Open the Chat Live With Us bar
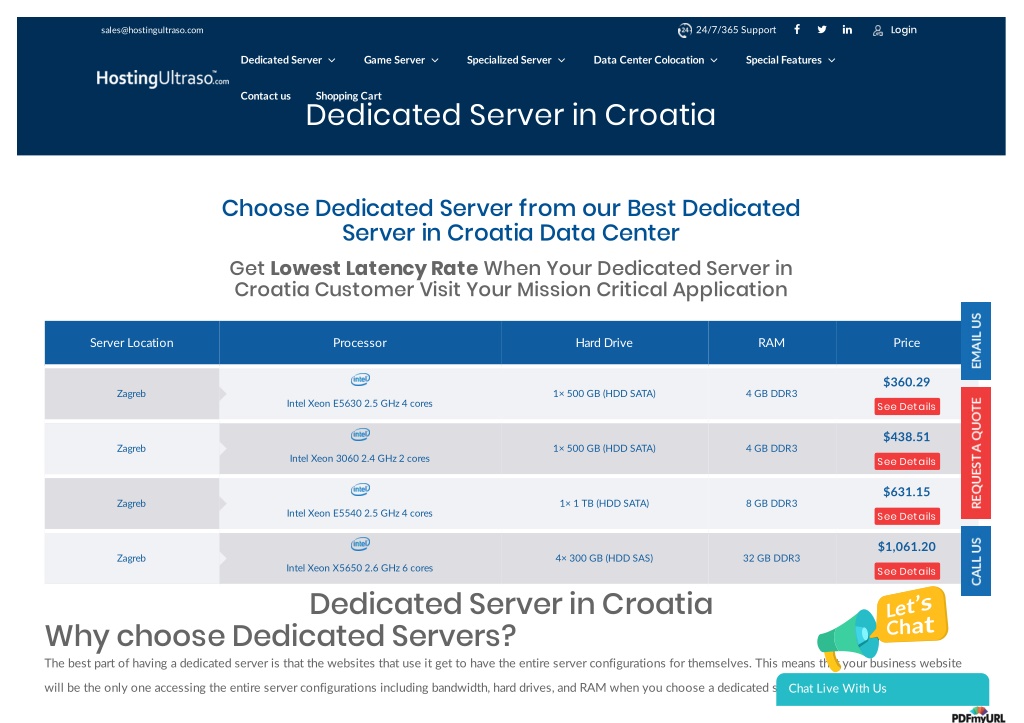This screenshot has height=723, width=1024. pos(882,689)
